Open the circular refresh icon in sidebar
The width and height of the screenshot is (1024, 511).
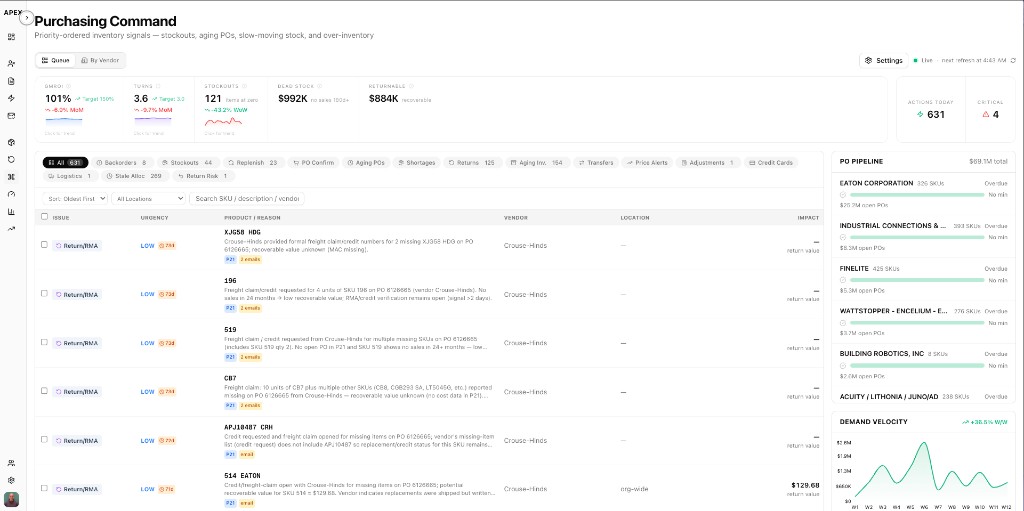[11, 159]
